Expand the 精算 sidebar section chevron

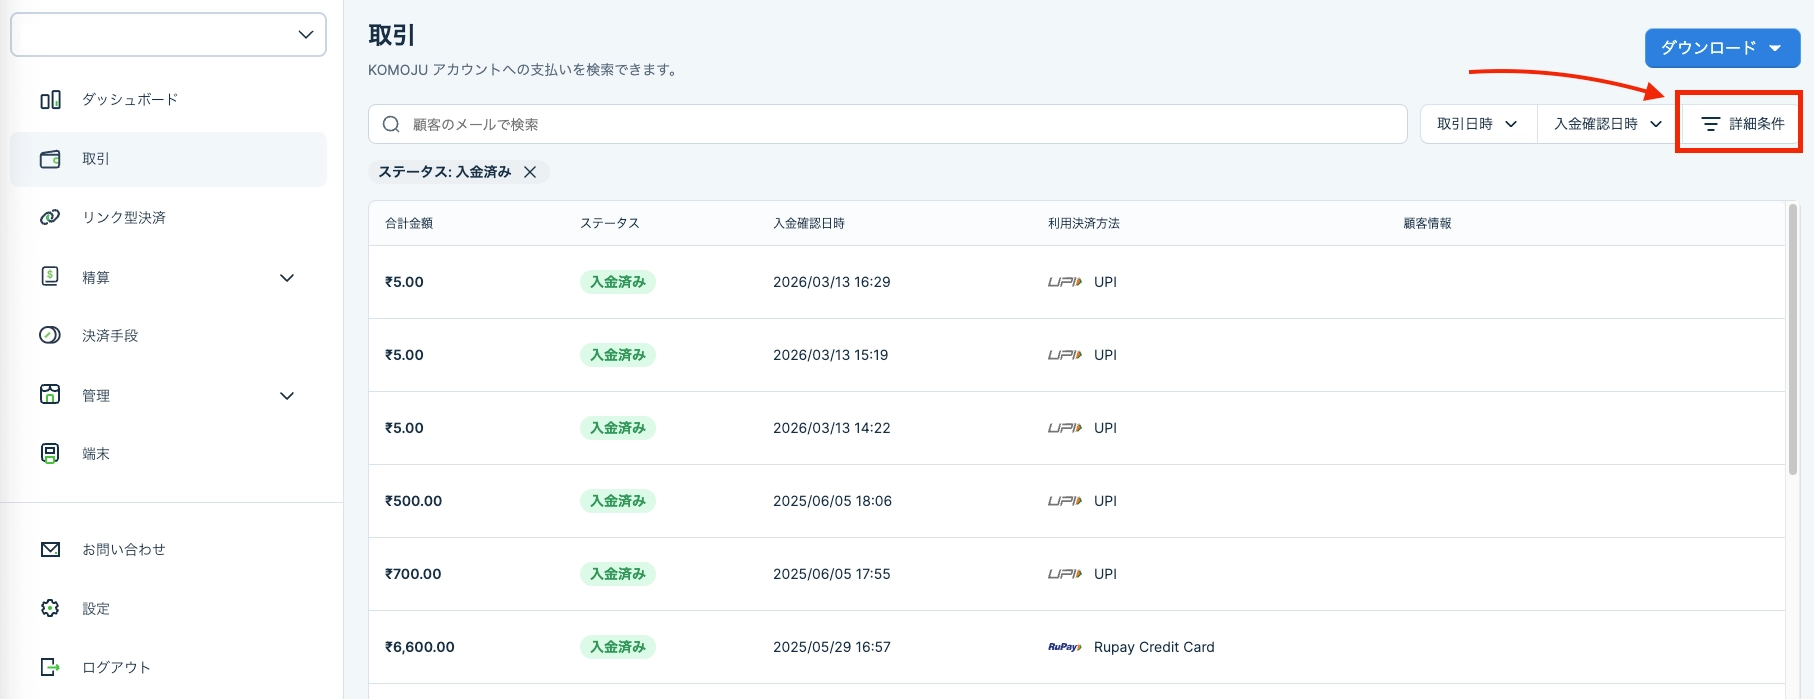[x=287, y=278]
